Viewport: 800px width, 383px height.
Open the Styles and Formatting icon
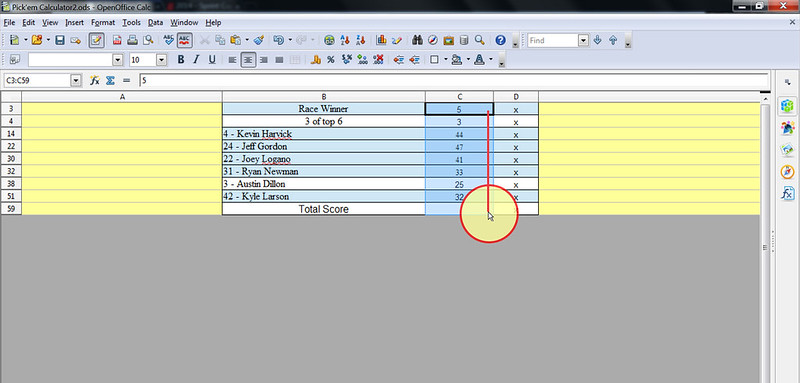[14, 60]
